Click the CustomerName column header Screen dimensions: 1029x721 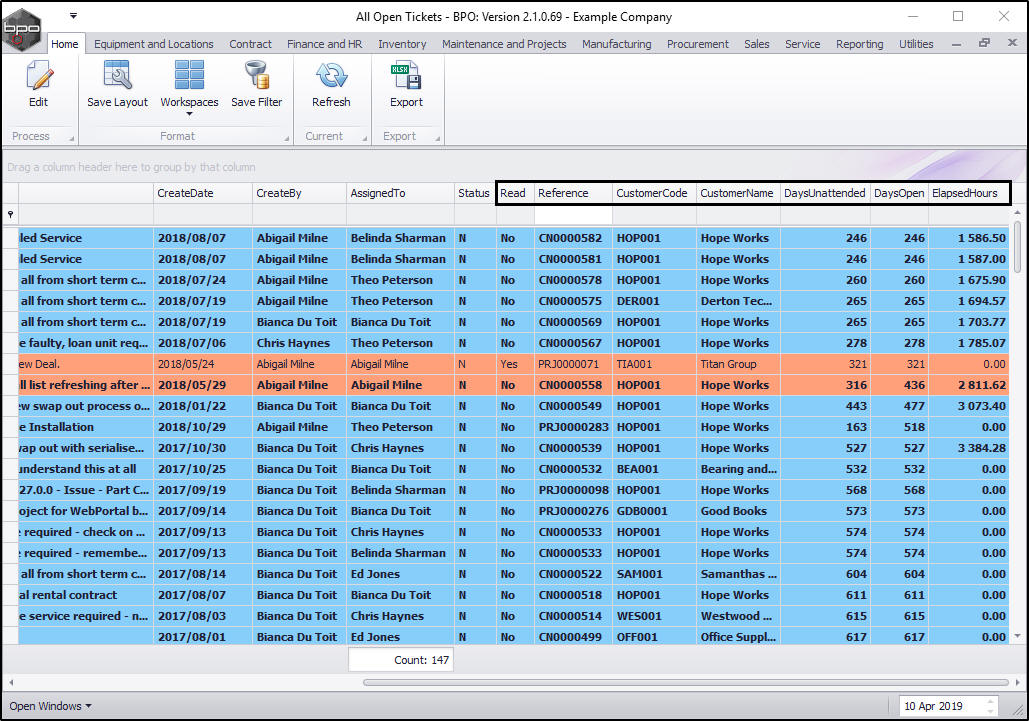pyautogui.click(x=737, y=193)
